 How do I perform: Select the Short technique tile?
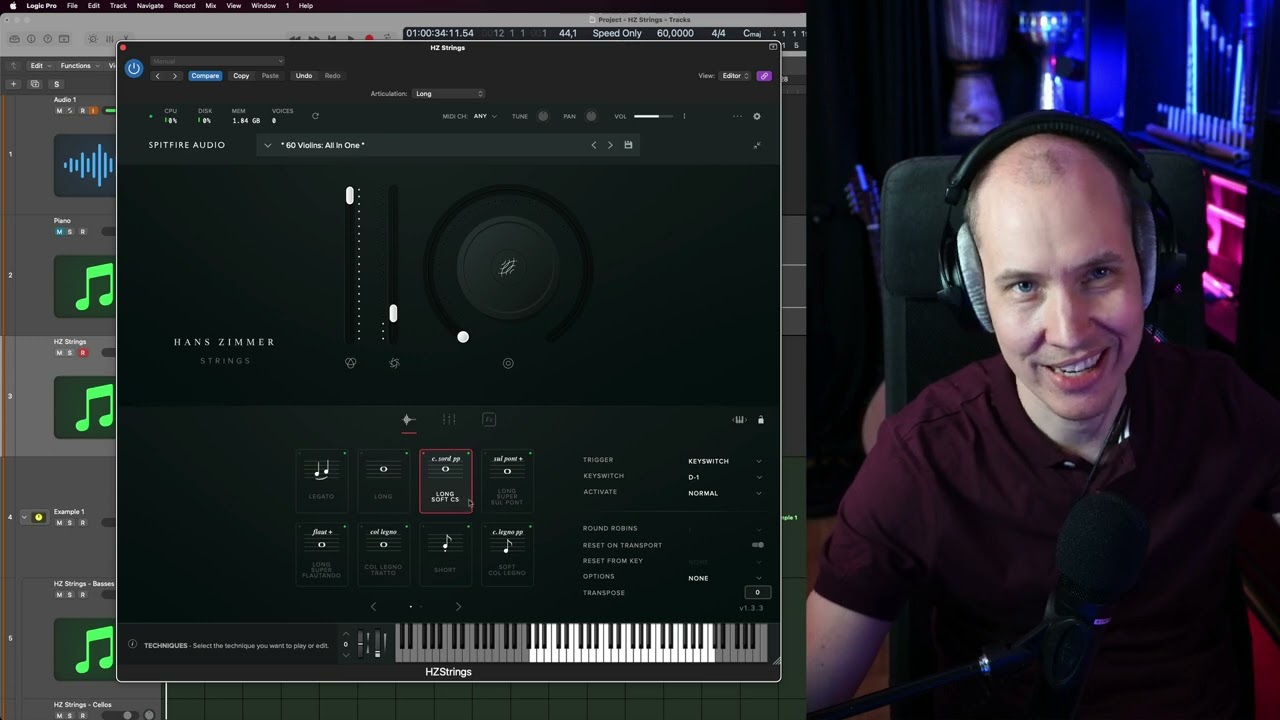click(446, 554)
